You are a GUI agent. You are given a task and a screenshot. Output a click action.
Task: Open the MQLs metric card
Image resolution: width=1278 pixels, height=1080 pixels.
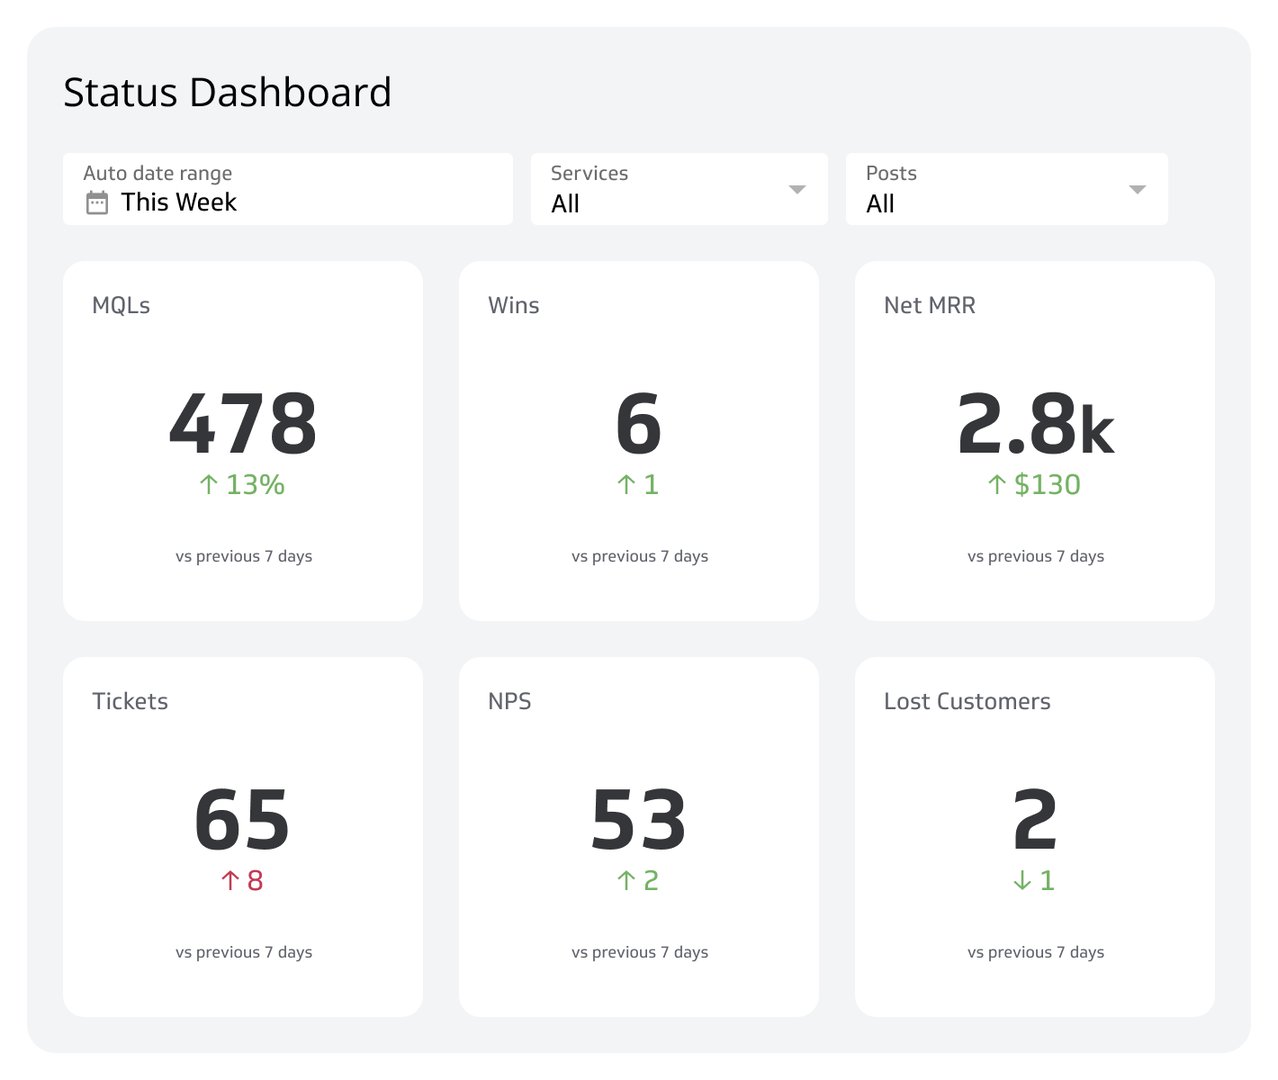[243, 440]
